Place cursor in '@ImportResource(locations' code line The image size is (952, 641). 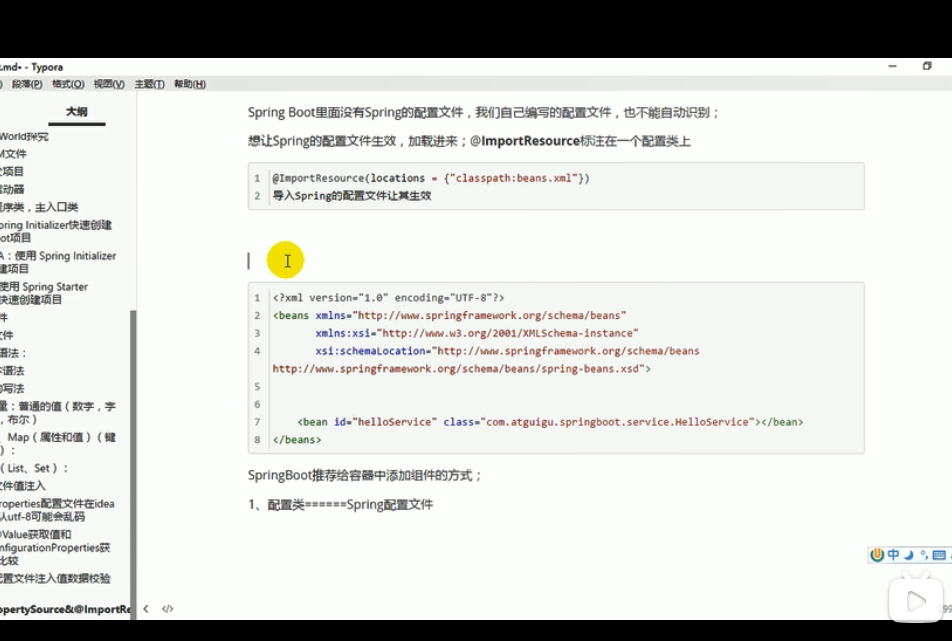click(x=431, y=178)
